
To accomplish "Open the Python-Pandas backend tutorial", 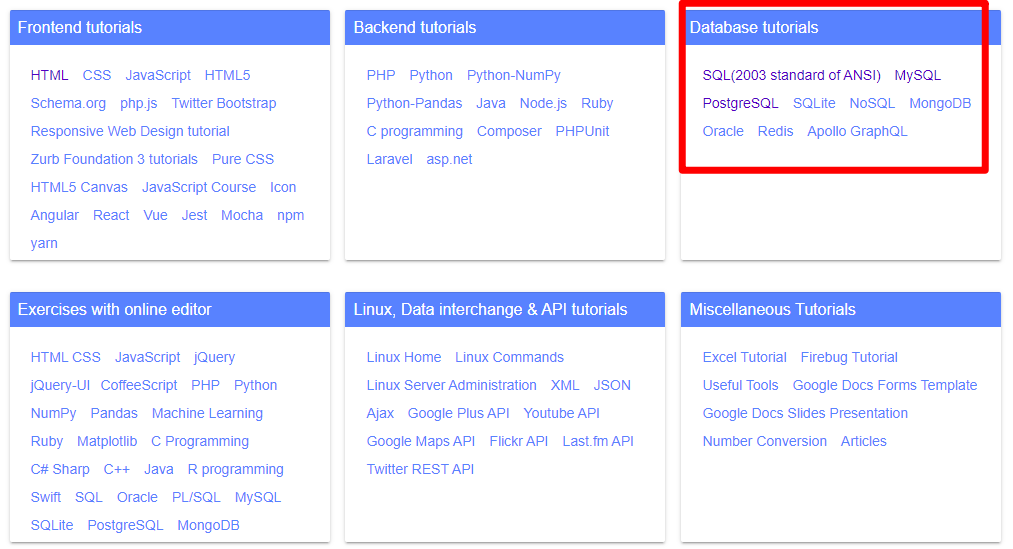I will tap(414, 103).
